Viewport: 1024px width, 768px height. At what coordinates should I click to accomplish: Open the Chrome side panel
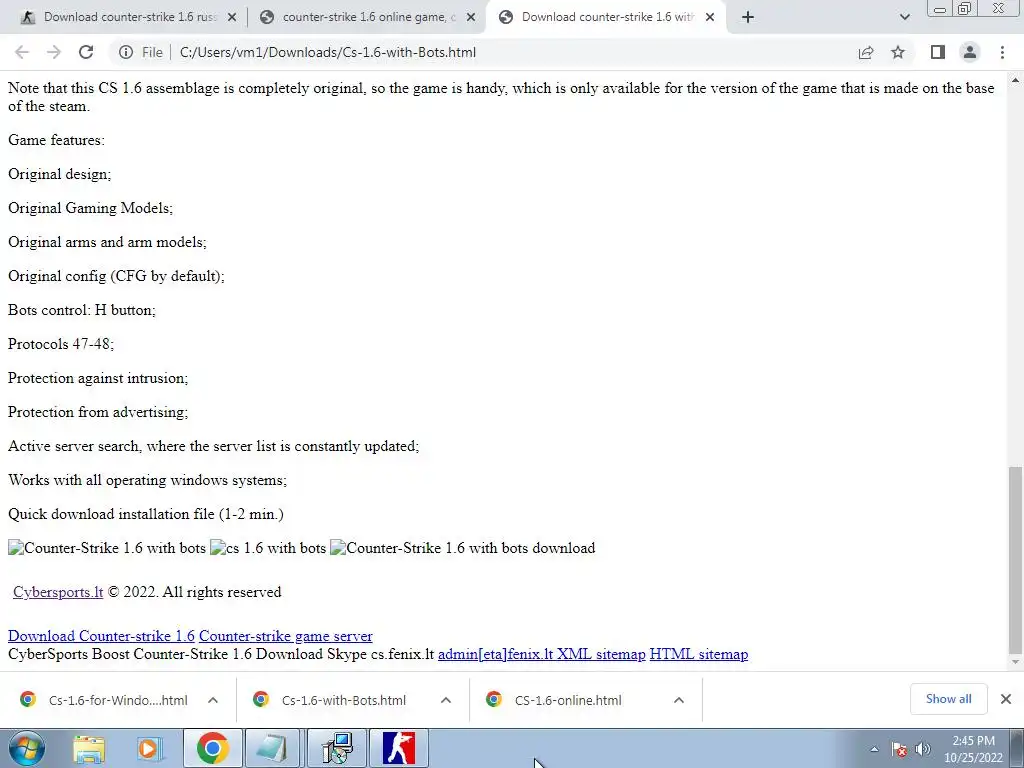click(938, 52)
